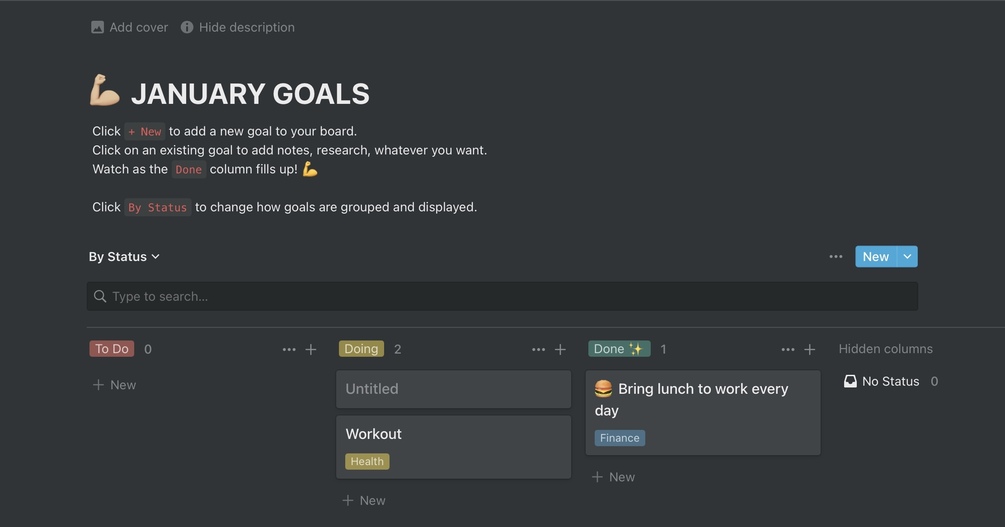Viewport: 1005px width, 527px height.
Task: Open the three-dot menu beside the New button
Action: click(x=836, y=257)
